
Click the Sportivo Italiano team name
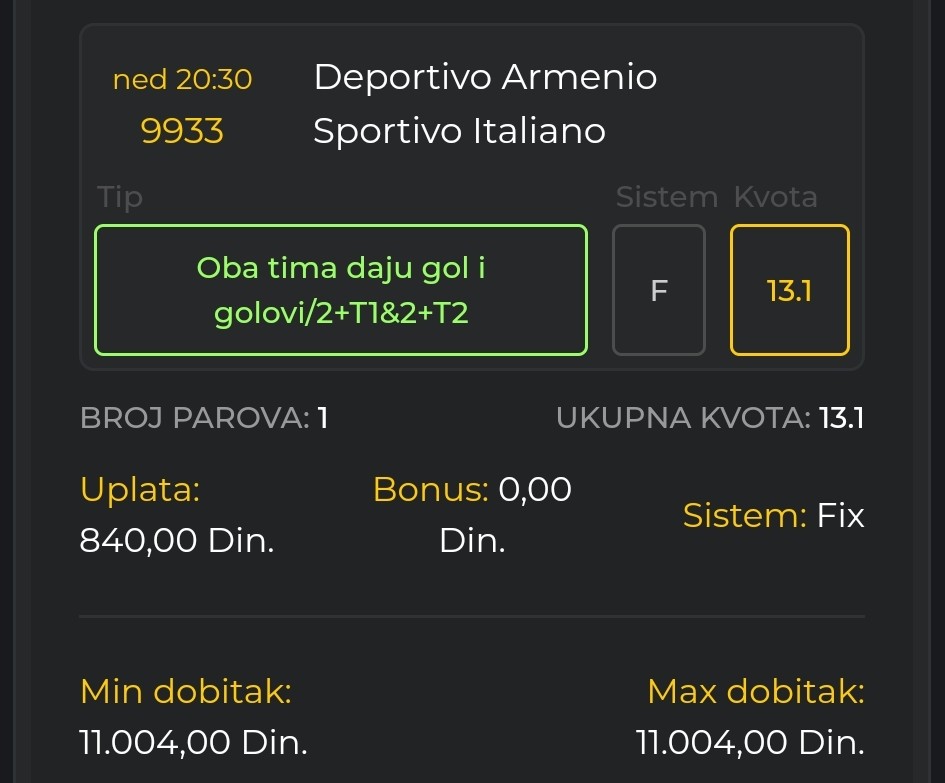pos(459,131)
